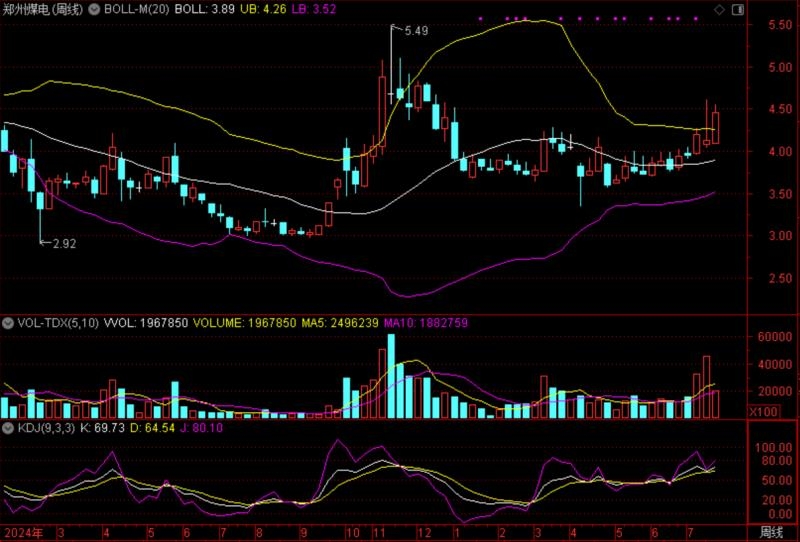Click the 100.00 KDJ axis label

pyautogui.click(x=773, y=448)
